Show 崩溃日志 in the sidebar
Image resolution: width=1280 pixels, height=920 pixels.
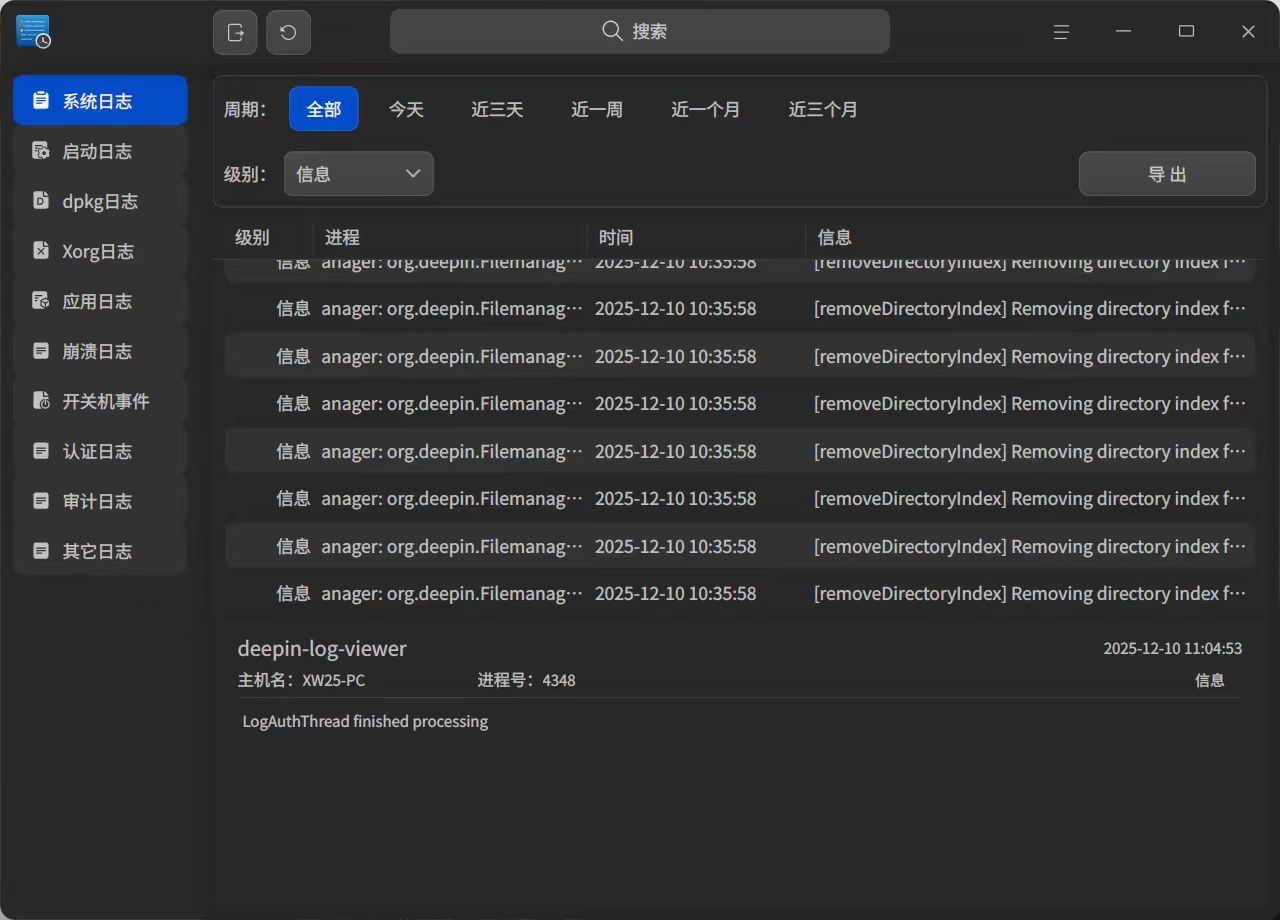(x=99, y=351)
